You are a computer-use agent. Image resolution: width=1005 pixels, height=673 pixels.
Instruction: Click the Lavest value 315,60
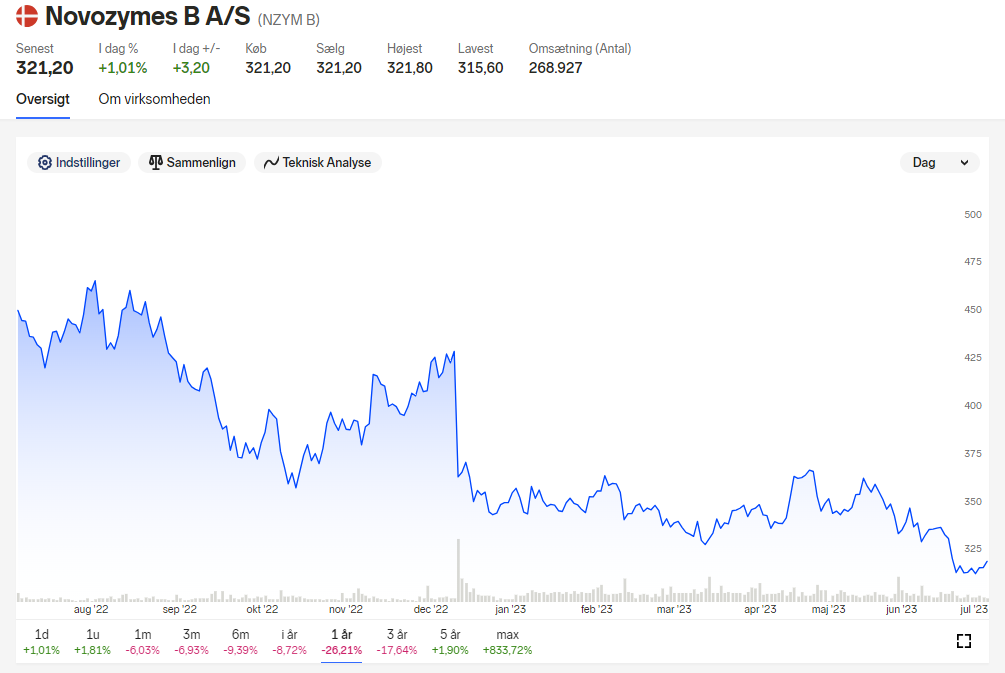(481, 68)
